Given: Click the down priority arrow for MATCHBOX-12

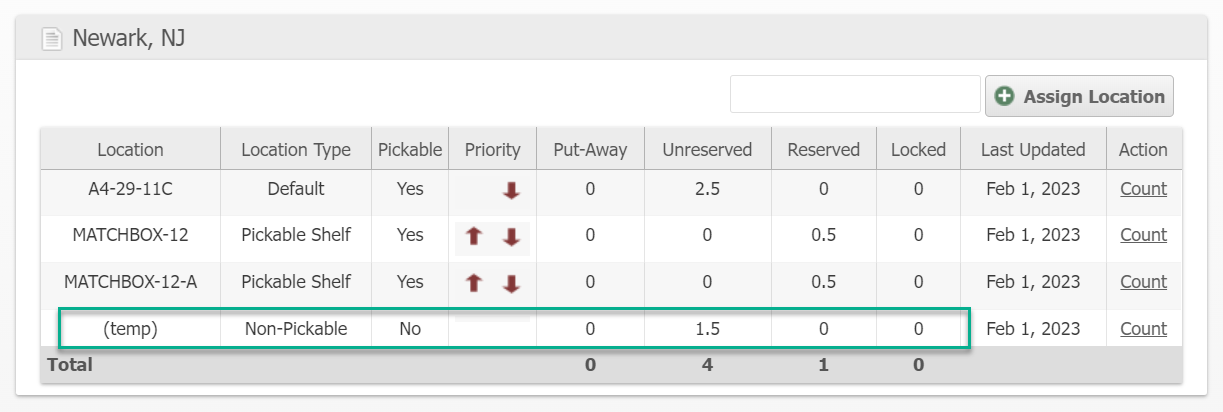Looking at the screenshot, I should [x=511, y=237].
